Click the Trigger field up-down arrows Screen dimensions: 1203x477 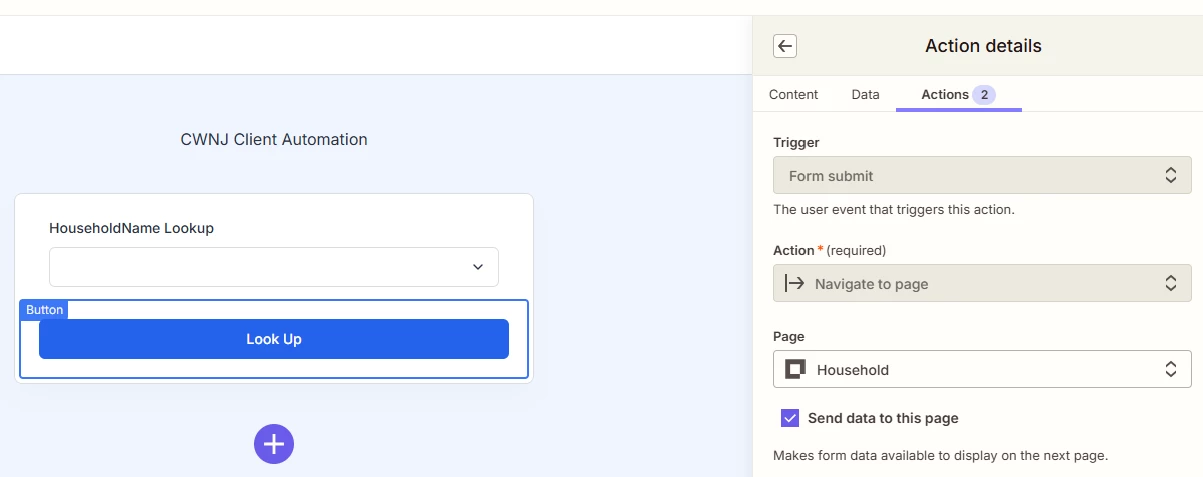tap(1171, 176)
